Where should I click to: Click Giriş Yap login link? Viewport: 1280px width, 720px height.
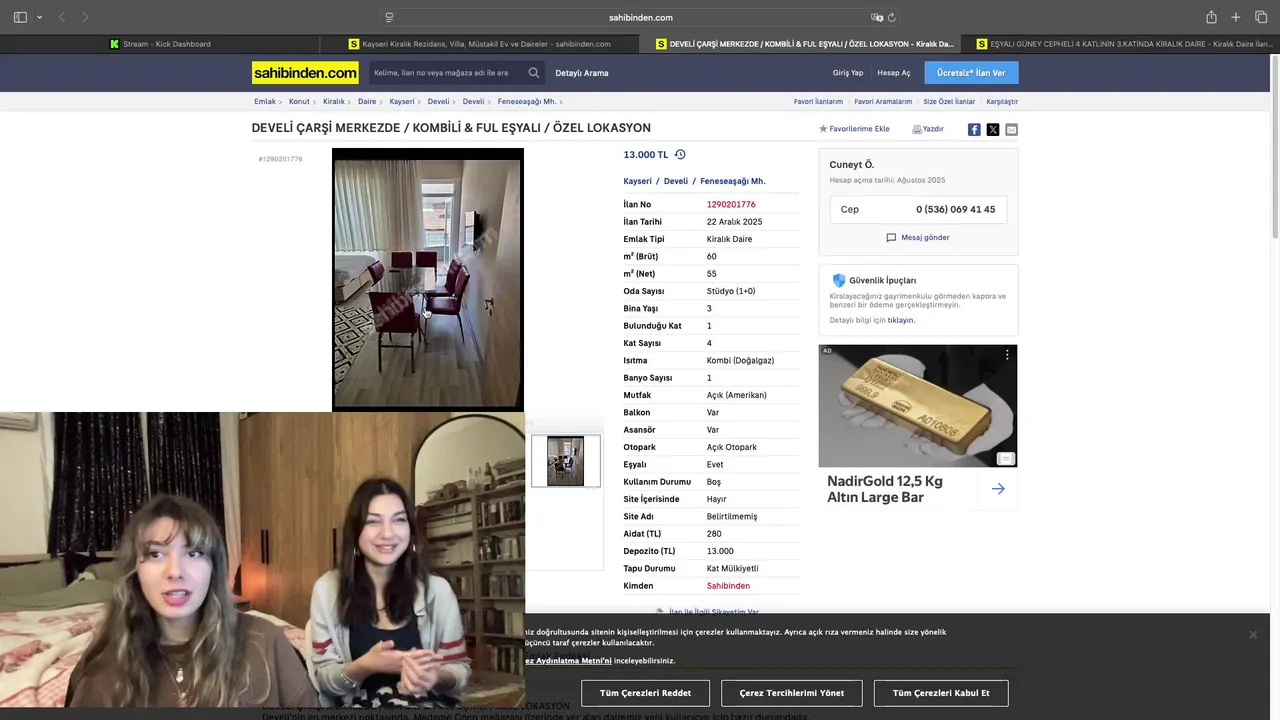[x=848, y=73]
